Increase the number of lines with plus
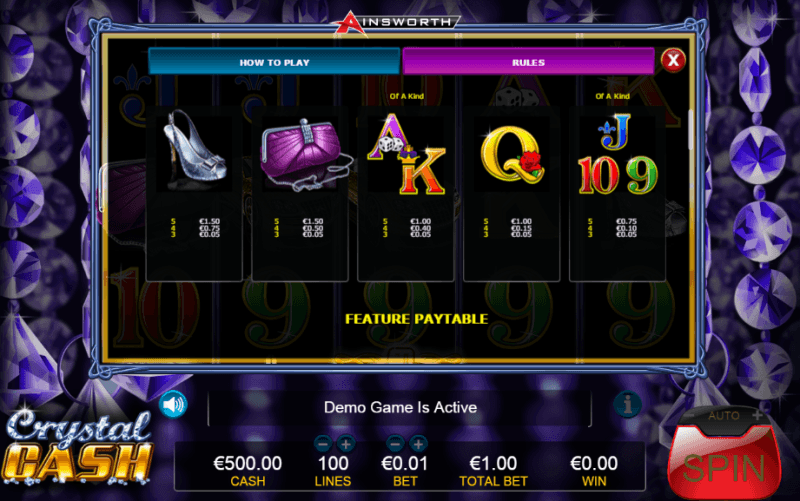 pyautogui.click(x=346, y=444)
